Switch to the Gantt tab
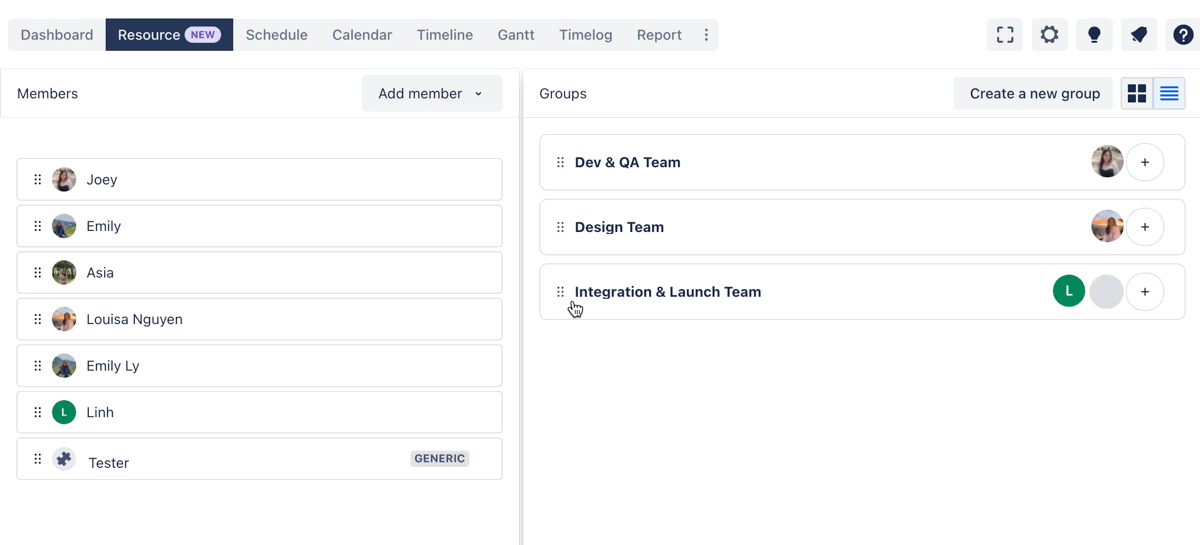This screenshot has width=1200, height=545. pyautogui.click(x=516, y=35)
